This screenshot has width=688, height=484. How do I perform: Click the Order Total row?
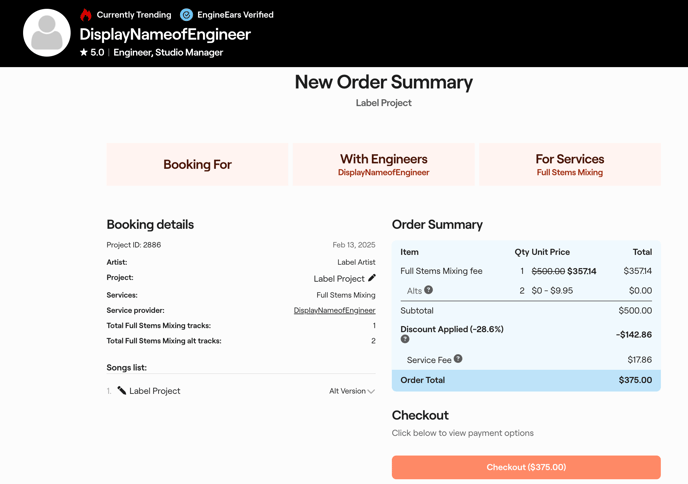[x=526, y=380]
